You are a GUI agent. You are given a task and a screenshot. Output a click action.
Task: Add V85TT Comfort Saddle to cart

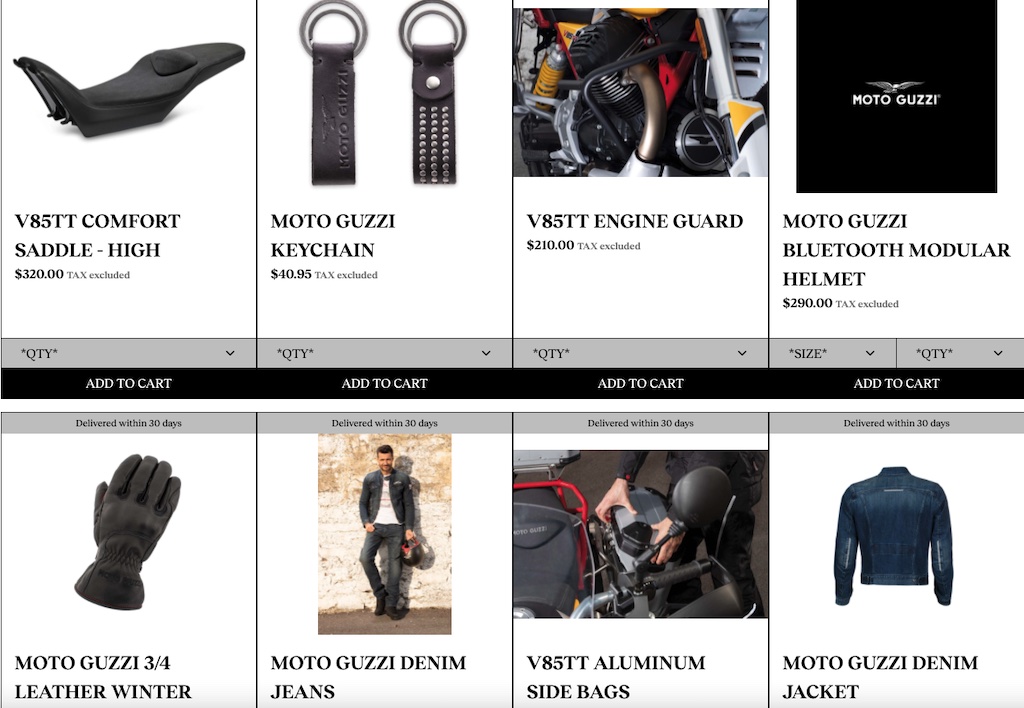click(x=129, y=383)
